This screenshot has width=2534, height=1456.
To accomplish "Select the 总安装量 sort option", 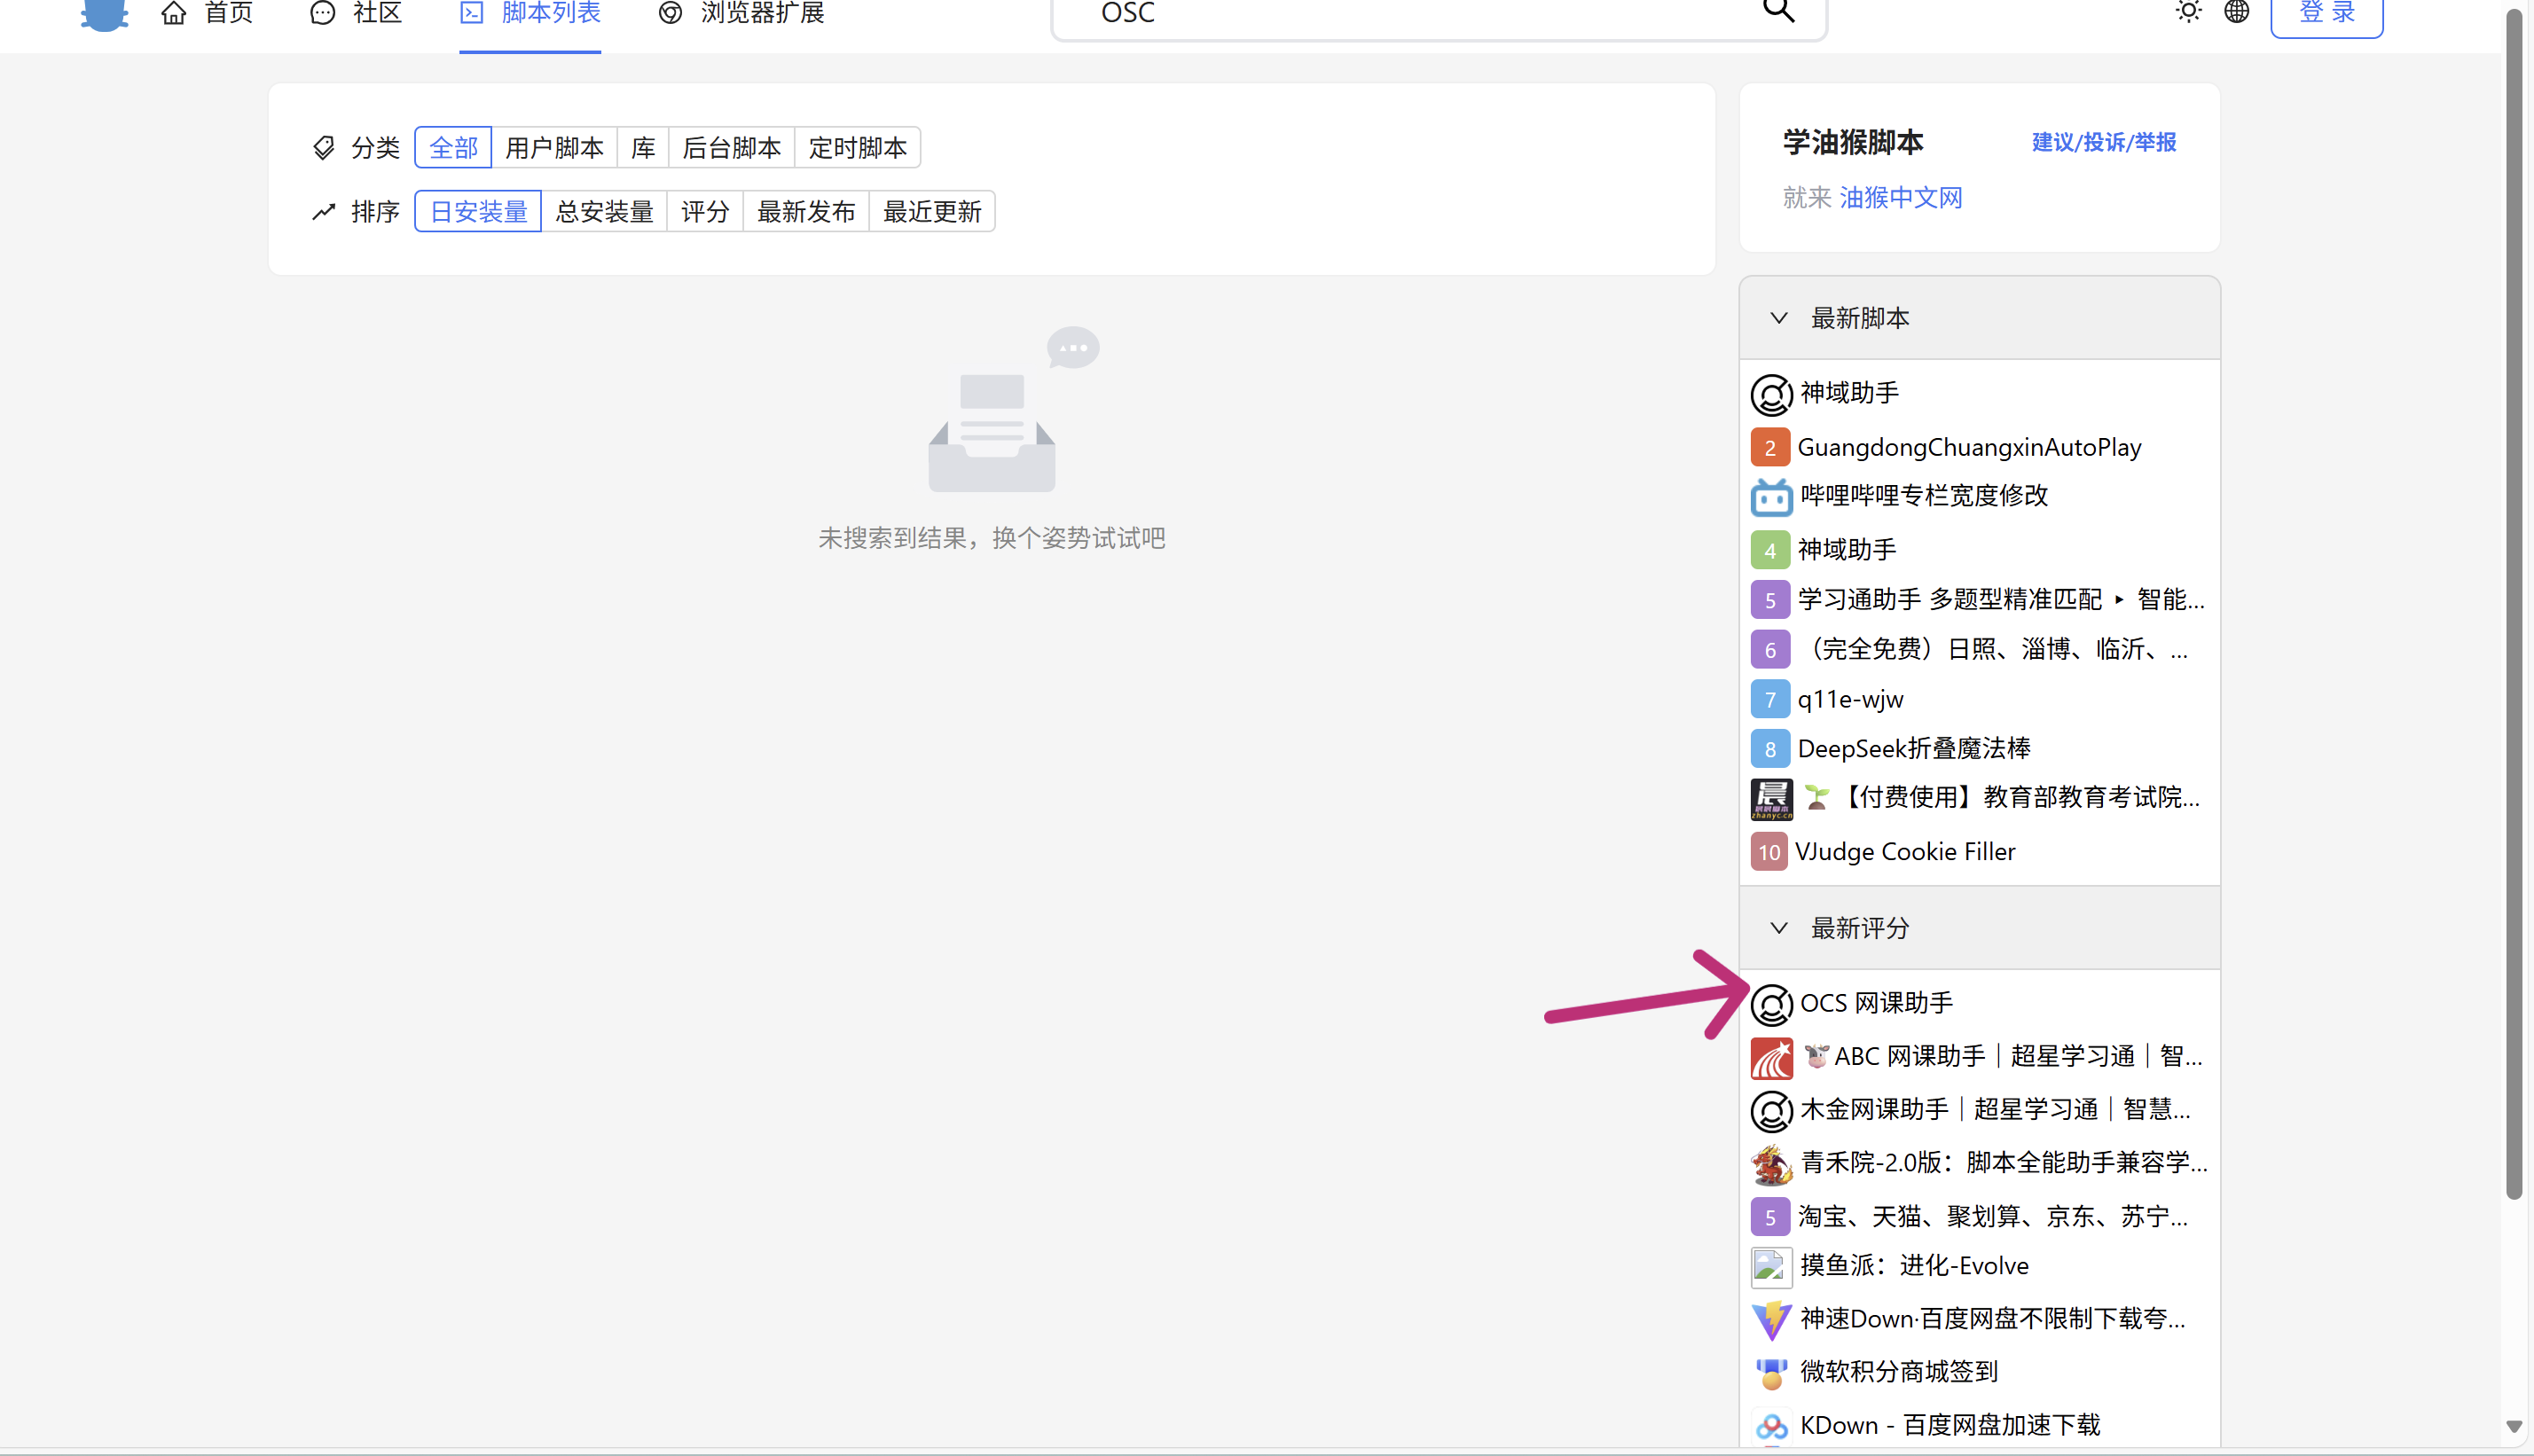I will click(x=604, y=212).
